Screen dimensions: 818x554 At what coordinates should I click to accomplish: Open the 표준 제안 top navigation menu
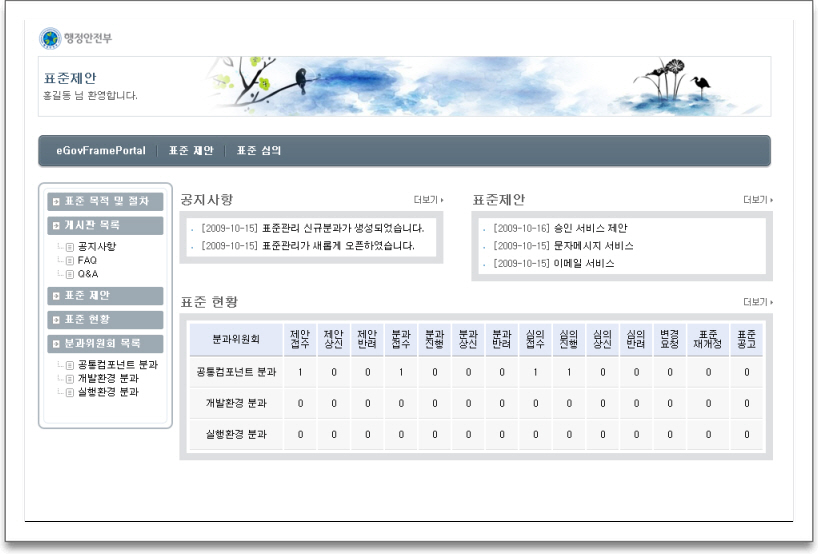(191, 151)
